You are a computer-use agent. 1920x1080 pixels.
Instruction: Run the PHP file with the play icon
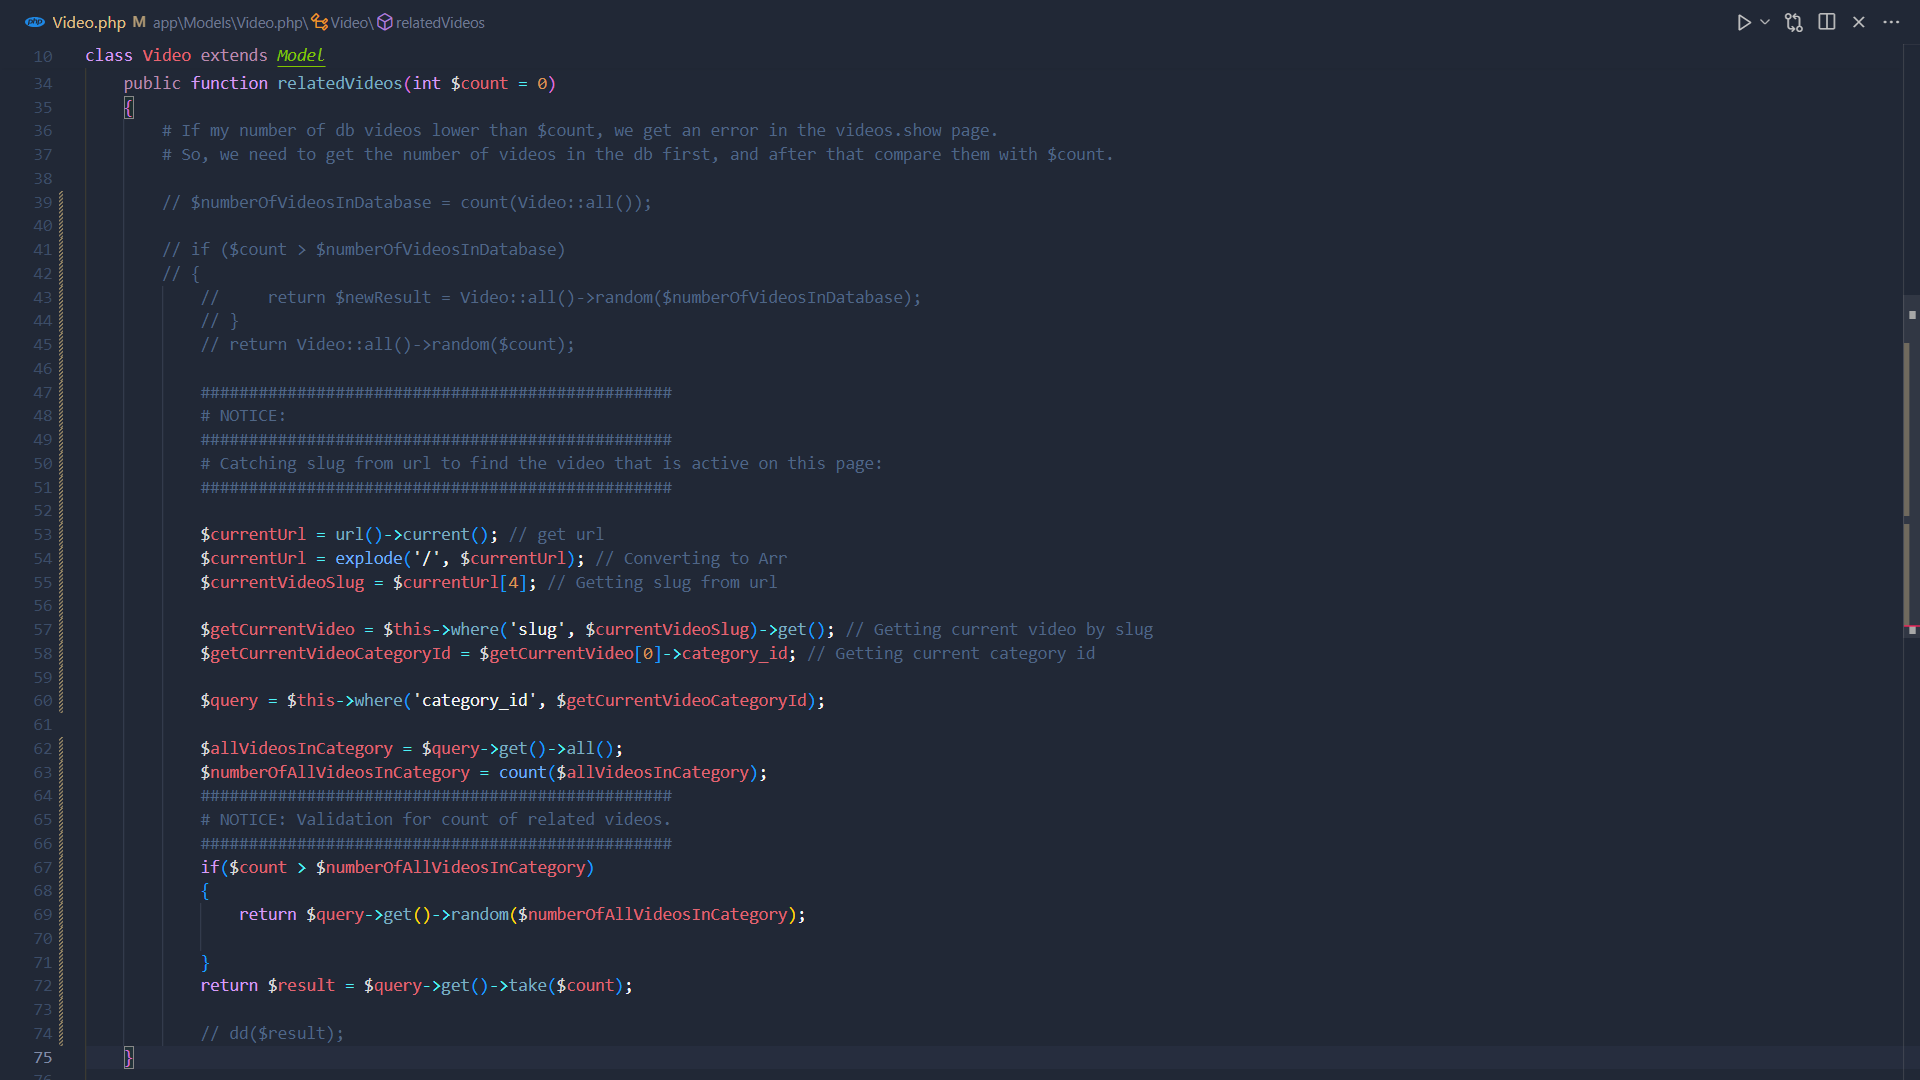(x=1743, y=22)
